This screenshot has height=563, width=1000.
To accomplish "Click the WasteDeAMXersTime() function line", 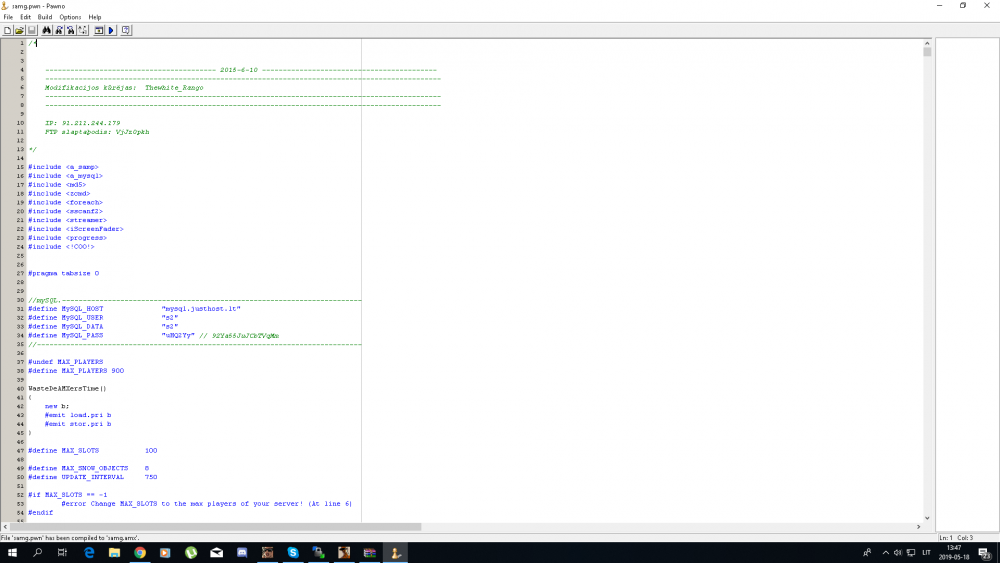I will coord(67,388).
